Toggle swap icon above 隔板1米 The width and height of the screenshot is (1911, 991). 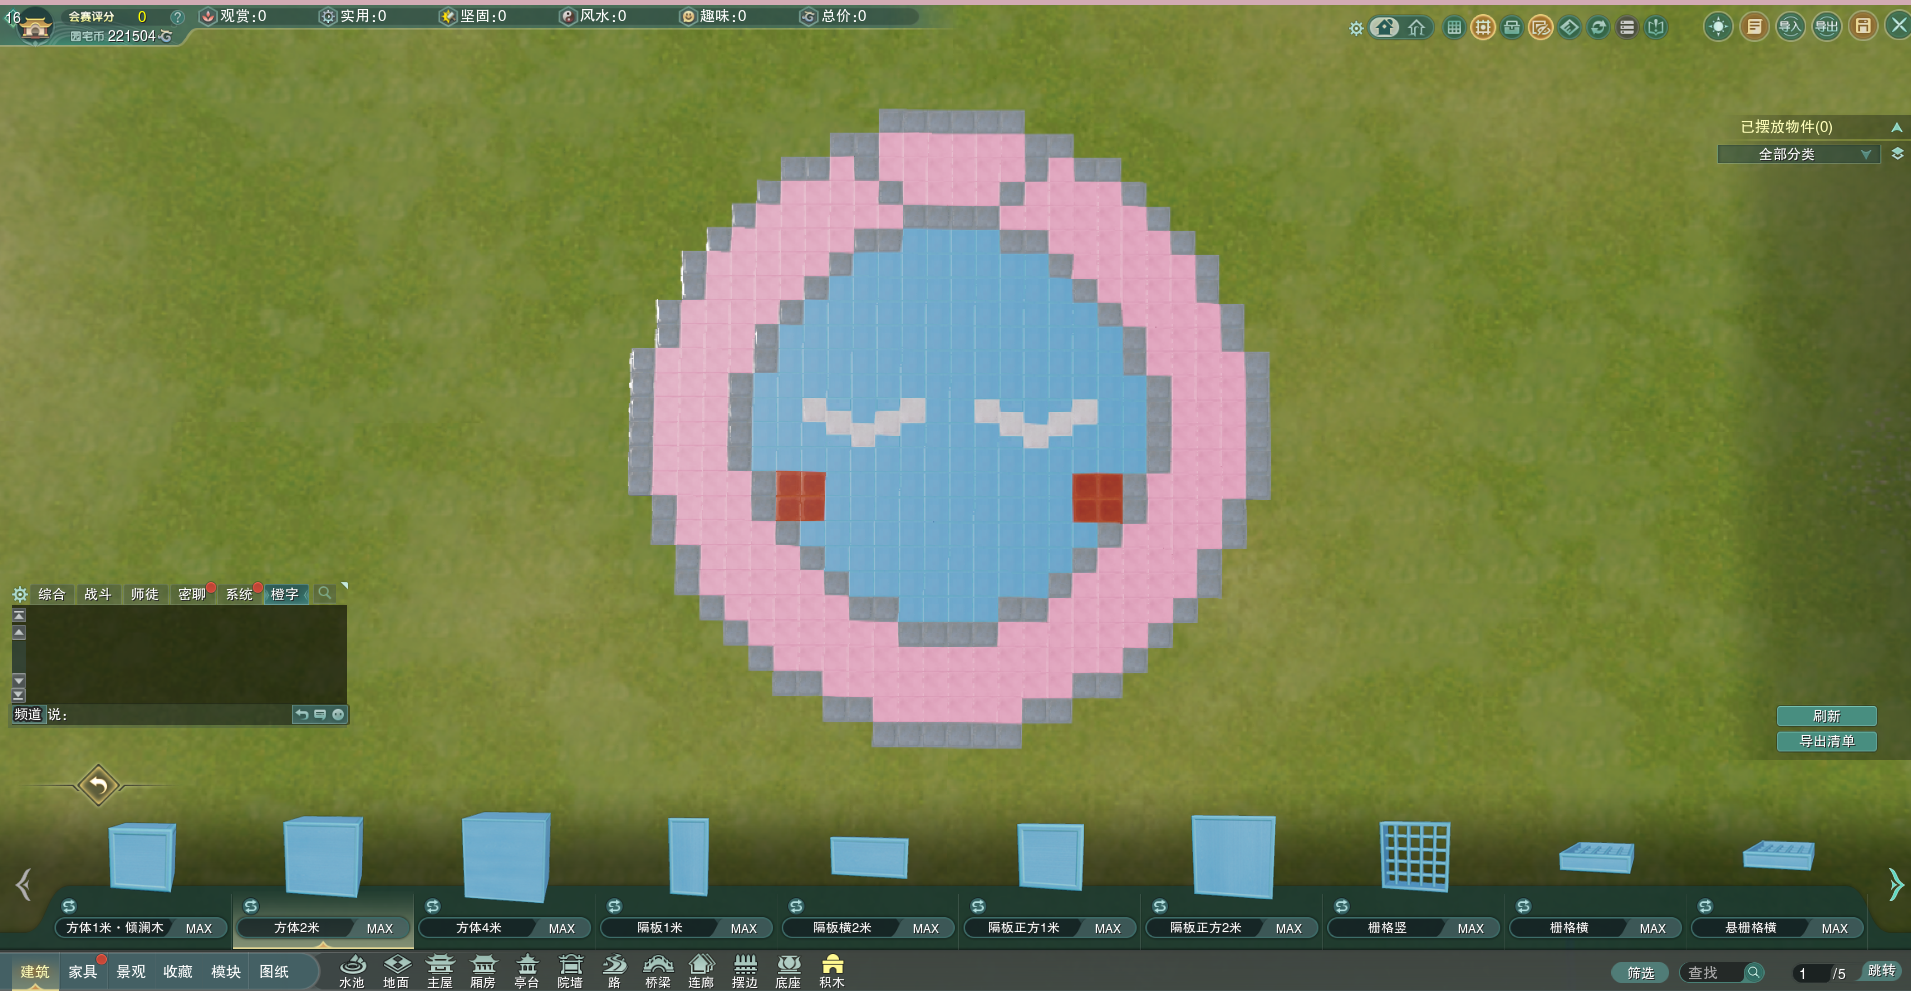[x=615, y=906]
